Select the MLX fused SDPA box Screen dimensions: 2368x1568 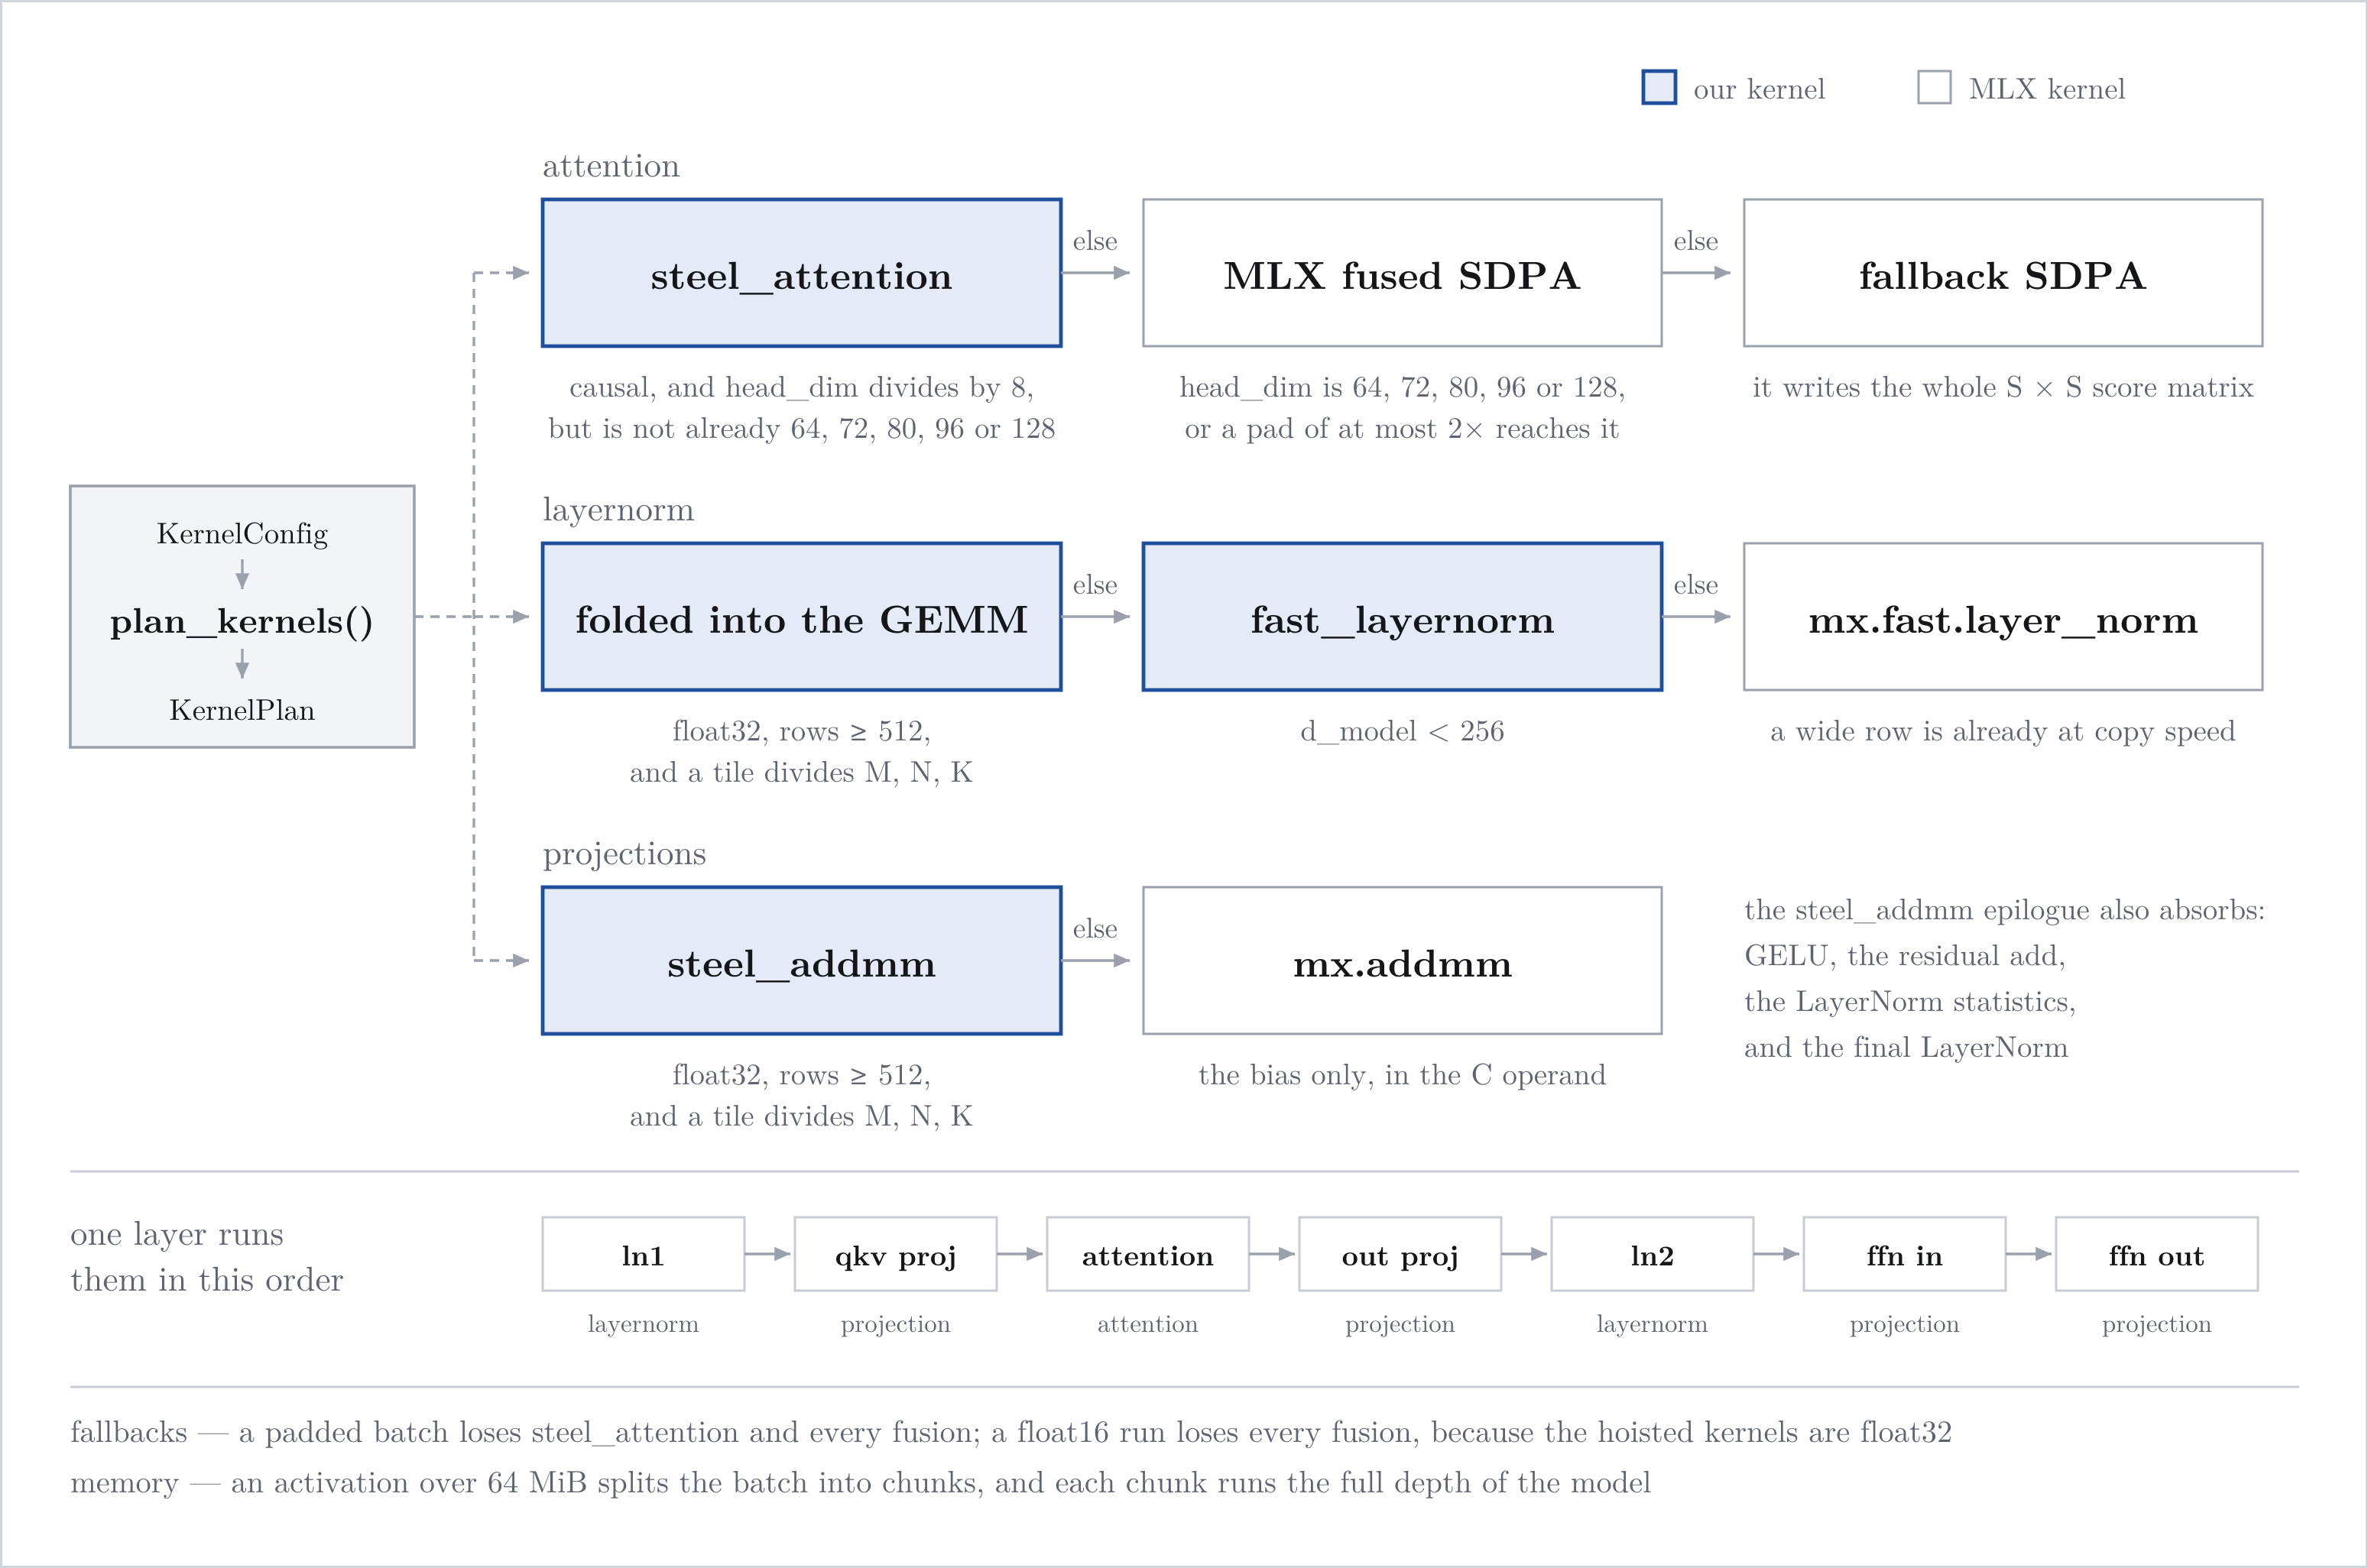pyautogui.click(x=1402, y=273)
